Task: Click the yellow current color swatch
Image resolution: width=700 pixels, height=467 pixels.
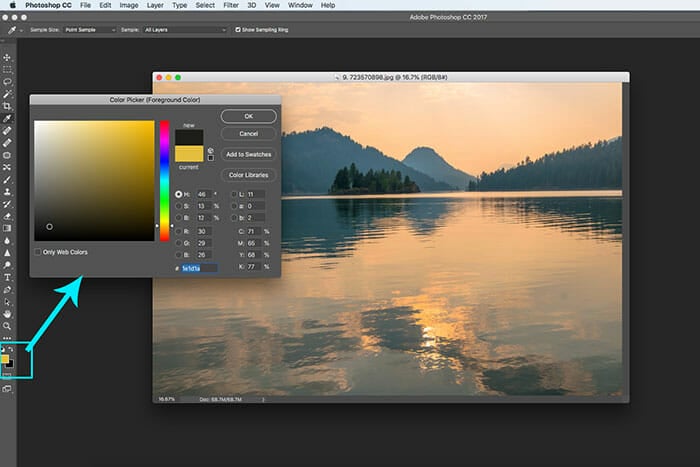Action: click(189, 154)
